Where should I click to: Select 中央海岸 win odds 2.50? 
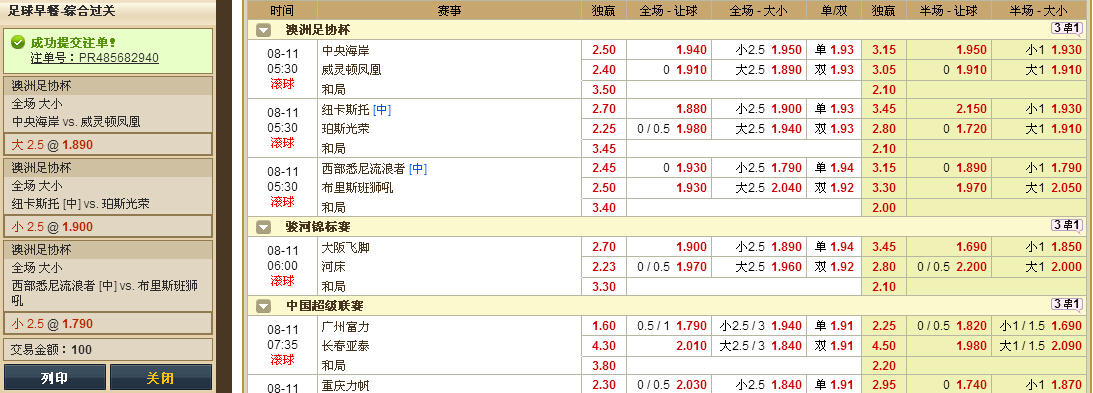604,50
